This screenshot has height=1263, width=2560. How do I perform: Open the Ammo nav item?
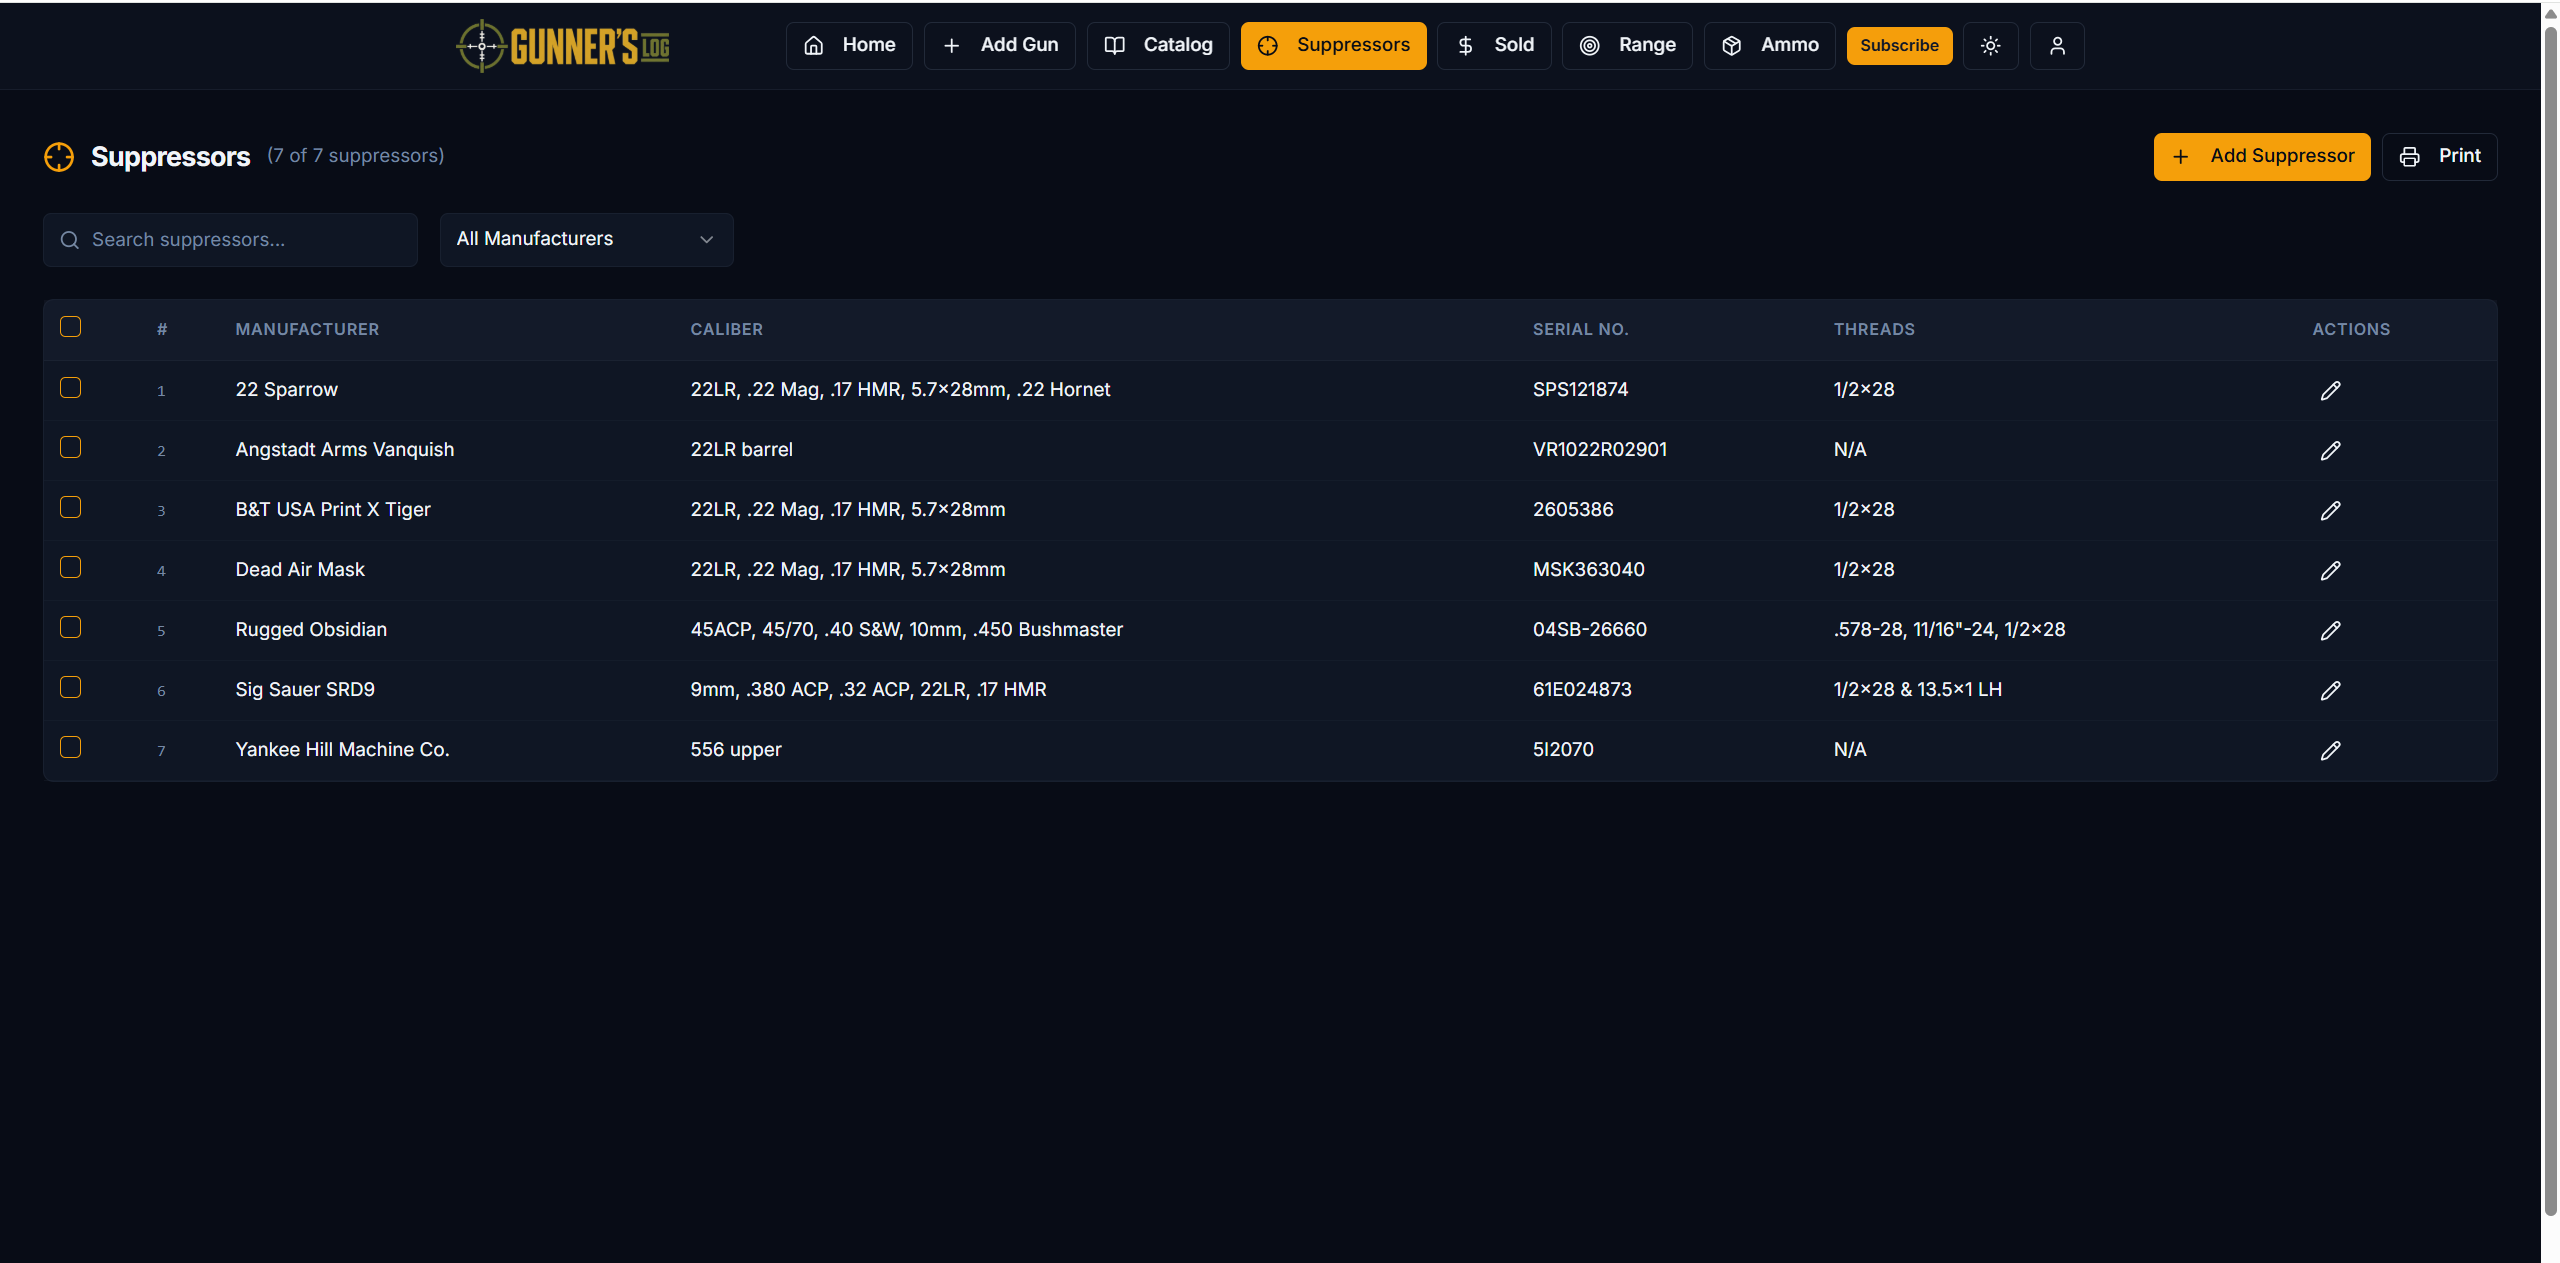(x=1769, y=46)
